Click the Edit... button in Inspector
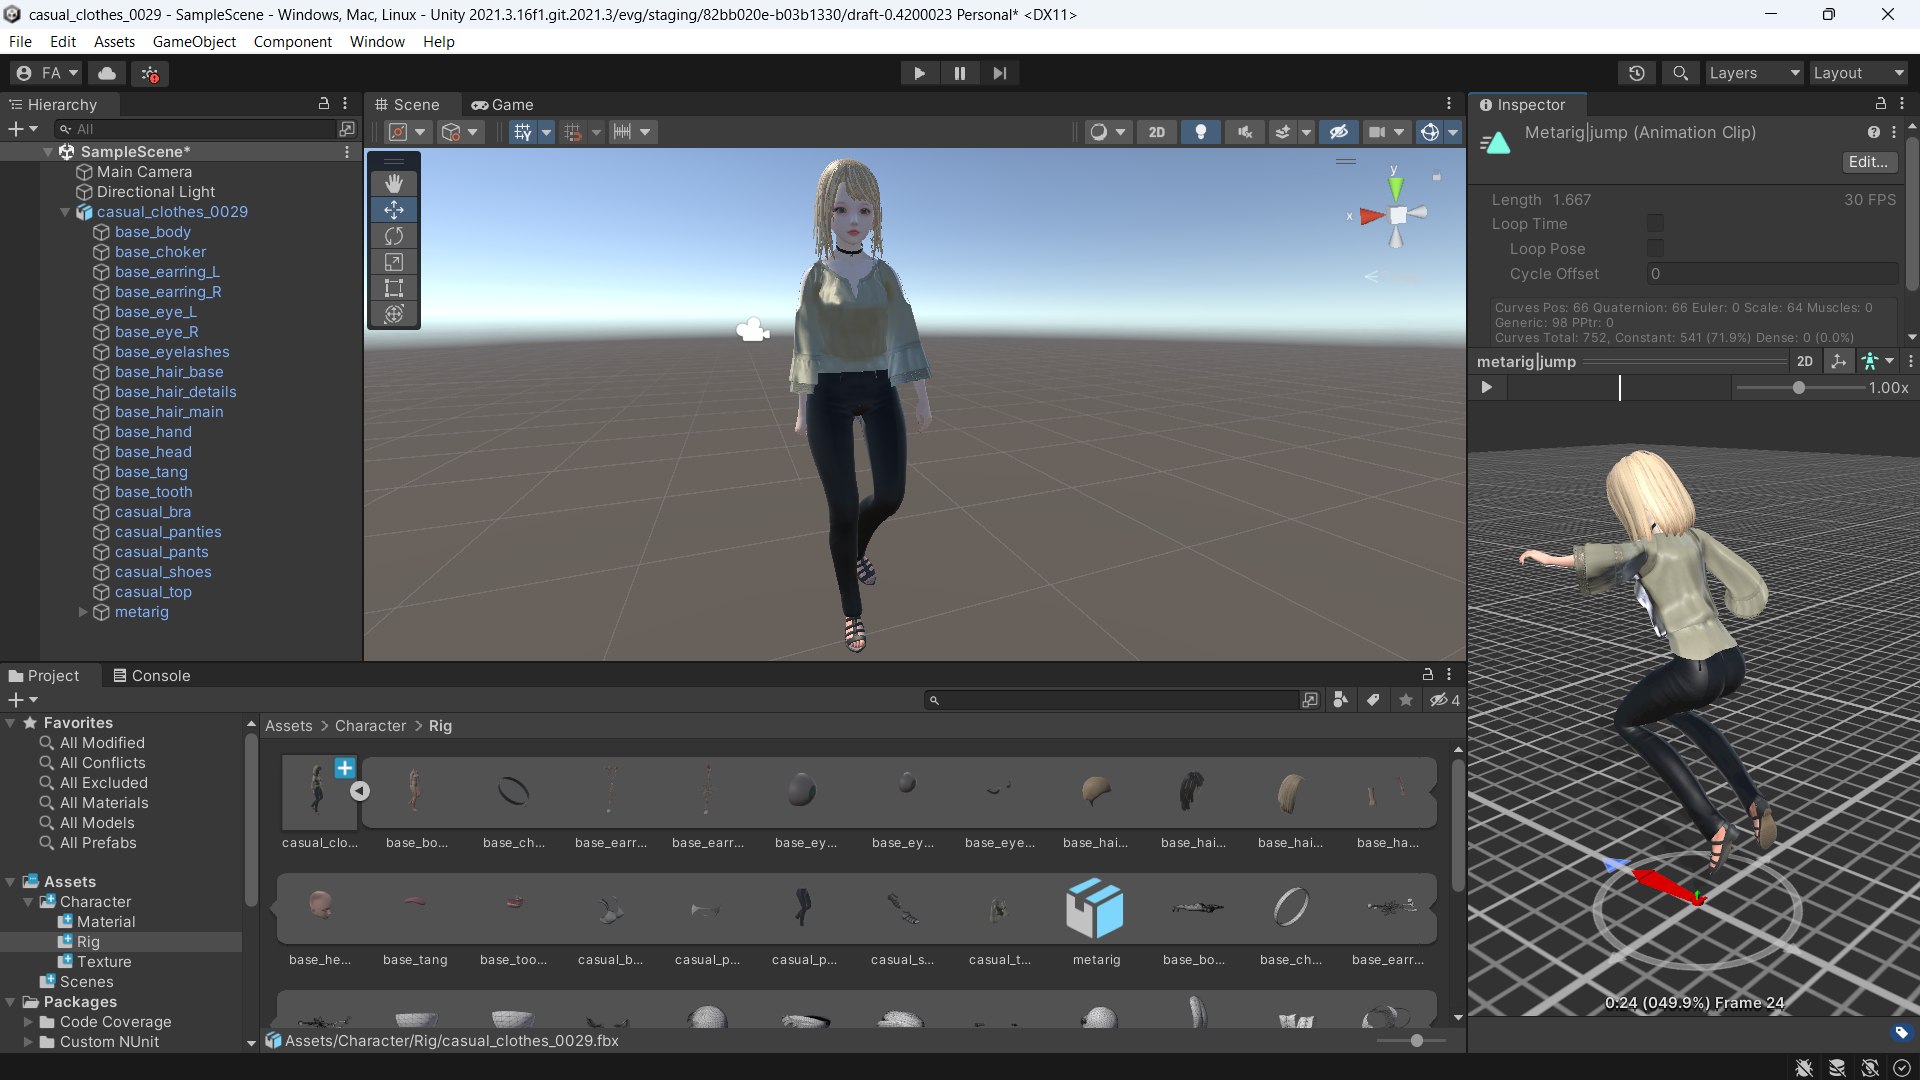Image resolution: width=1920 pixels, height=1080 pixels. coord(1868,162)
